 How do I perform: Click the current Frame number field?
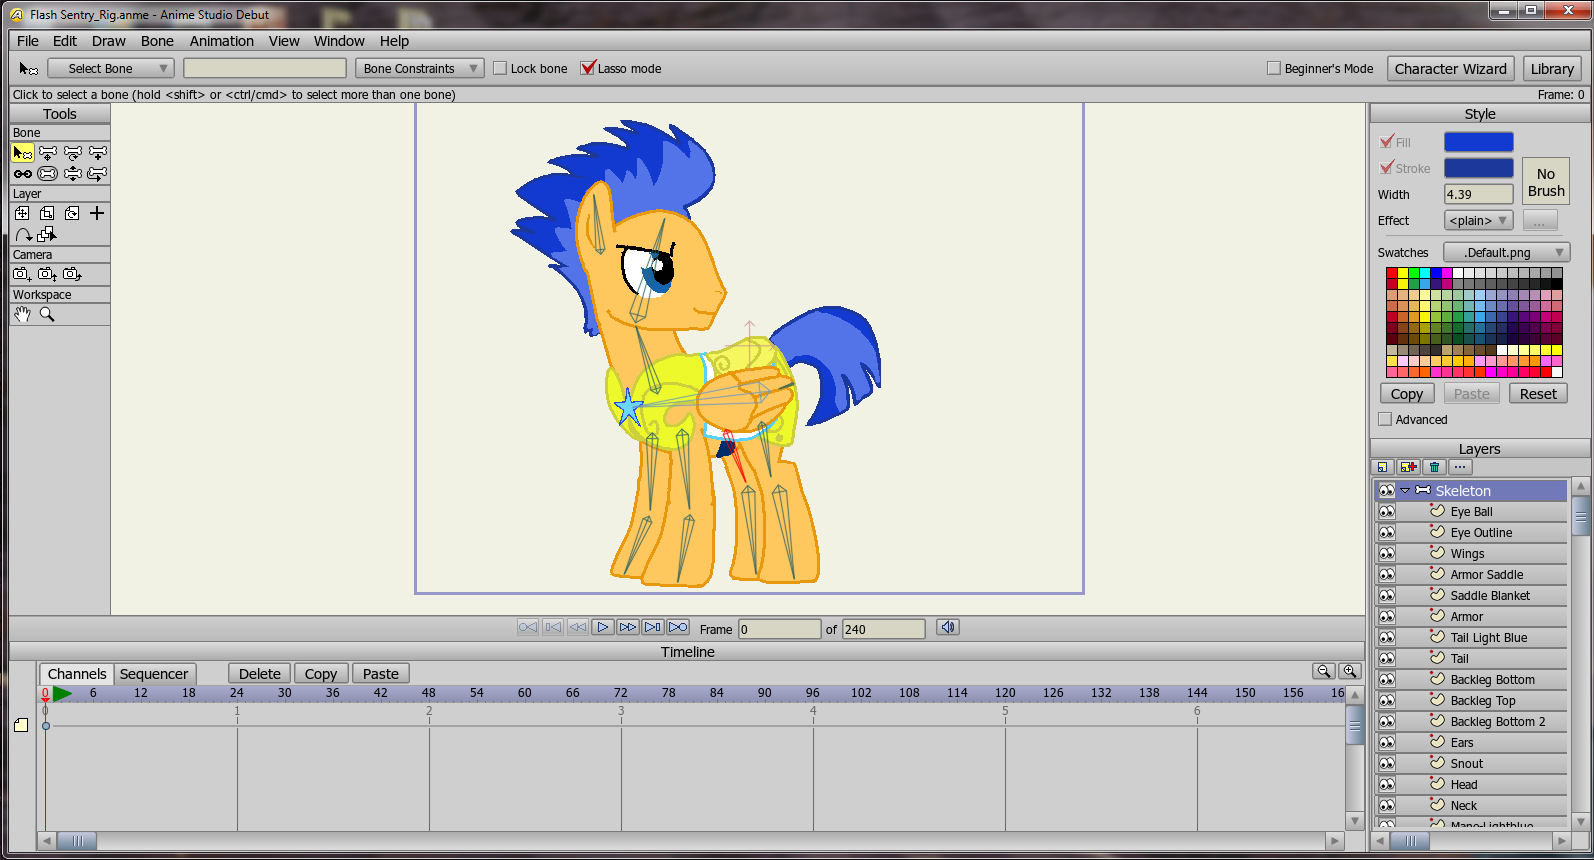tap(780, 629)
